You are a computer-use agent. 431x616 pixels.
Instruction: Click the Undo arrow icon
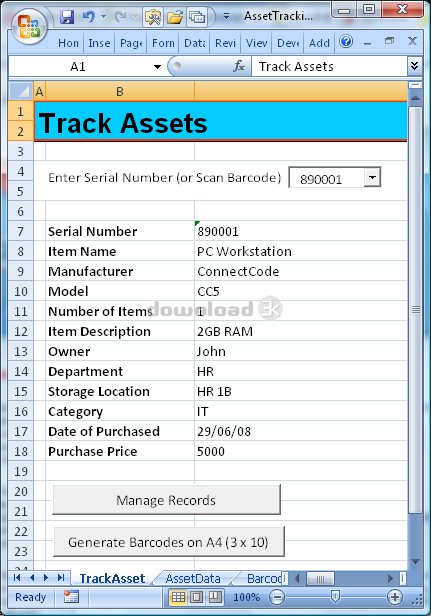tap(89, 16)
